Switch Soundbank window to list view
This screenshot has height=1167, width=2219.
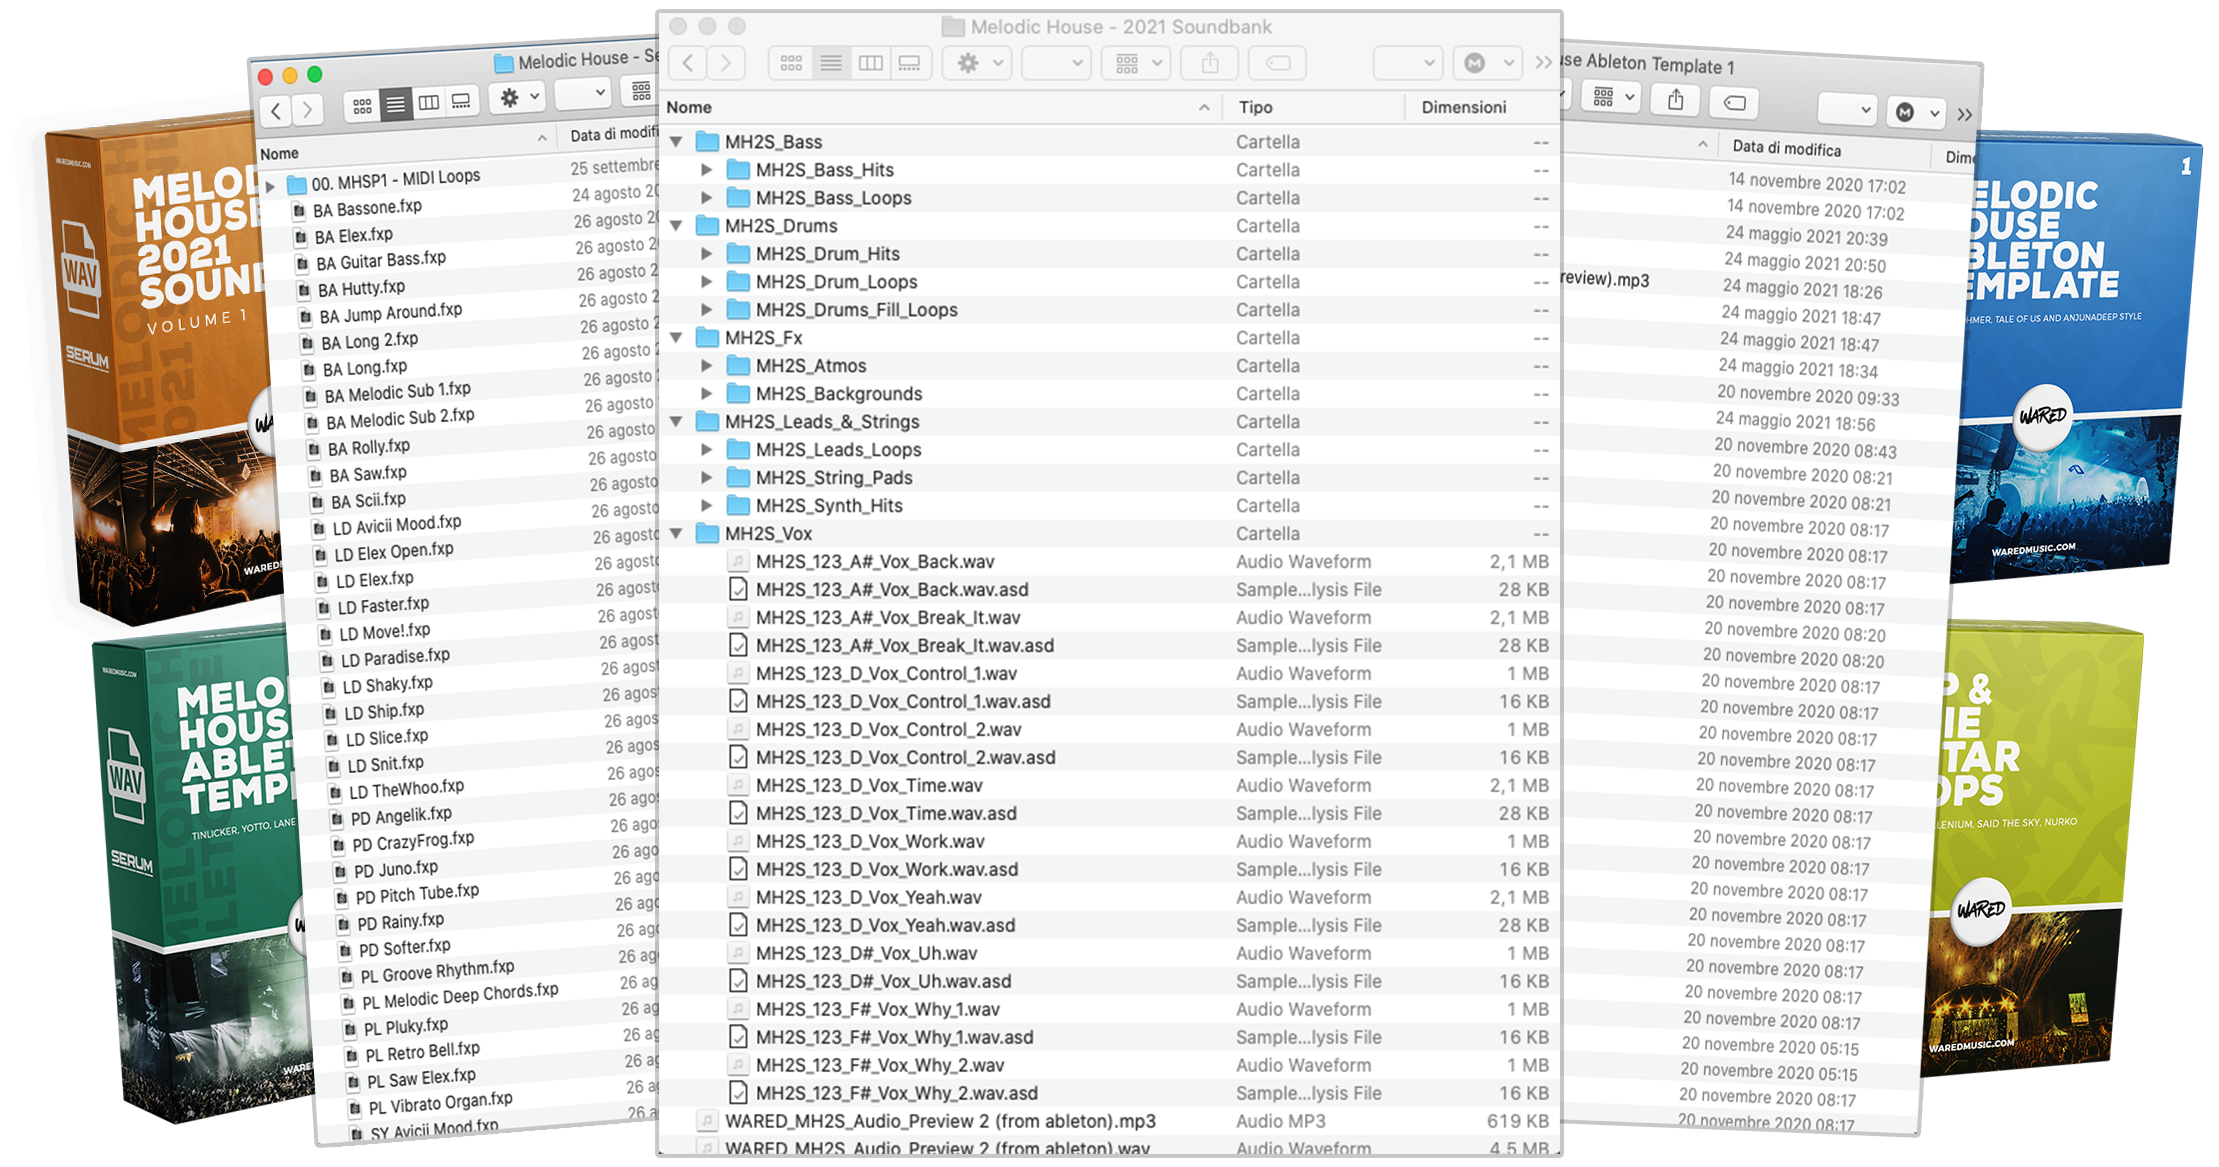coord(831,63)
